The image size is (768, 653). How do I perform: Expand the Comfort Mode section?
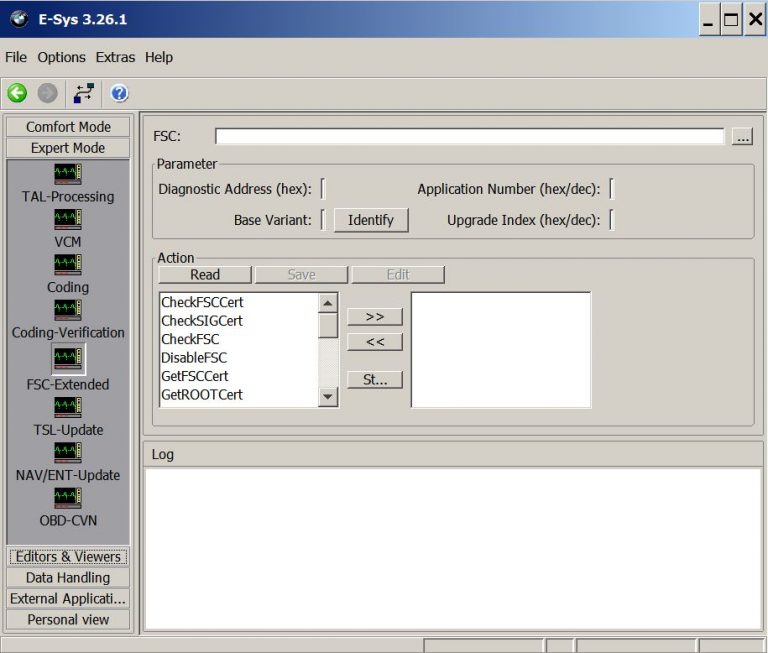tap(68, 127)
